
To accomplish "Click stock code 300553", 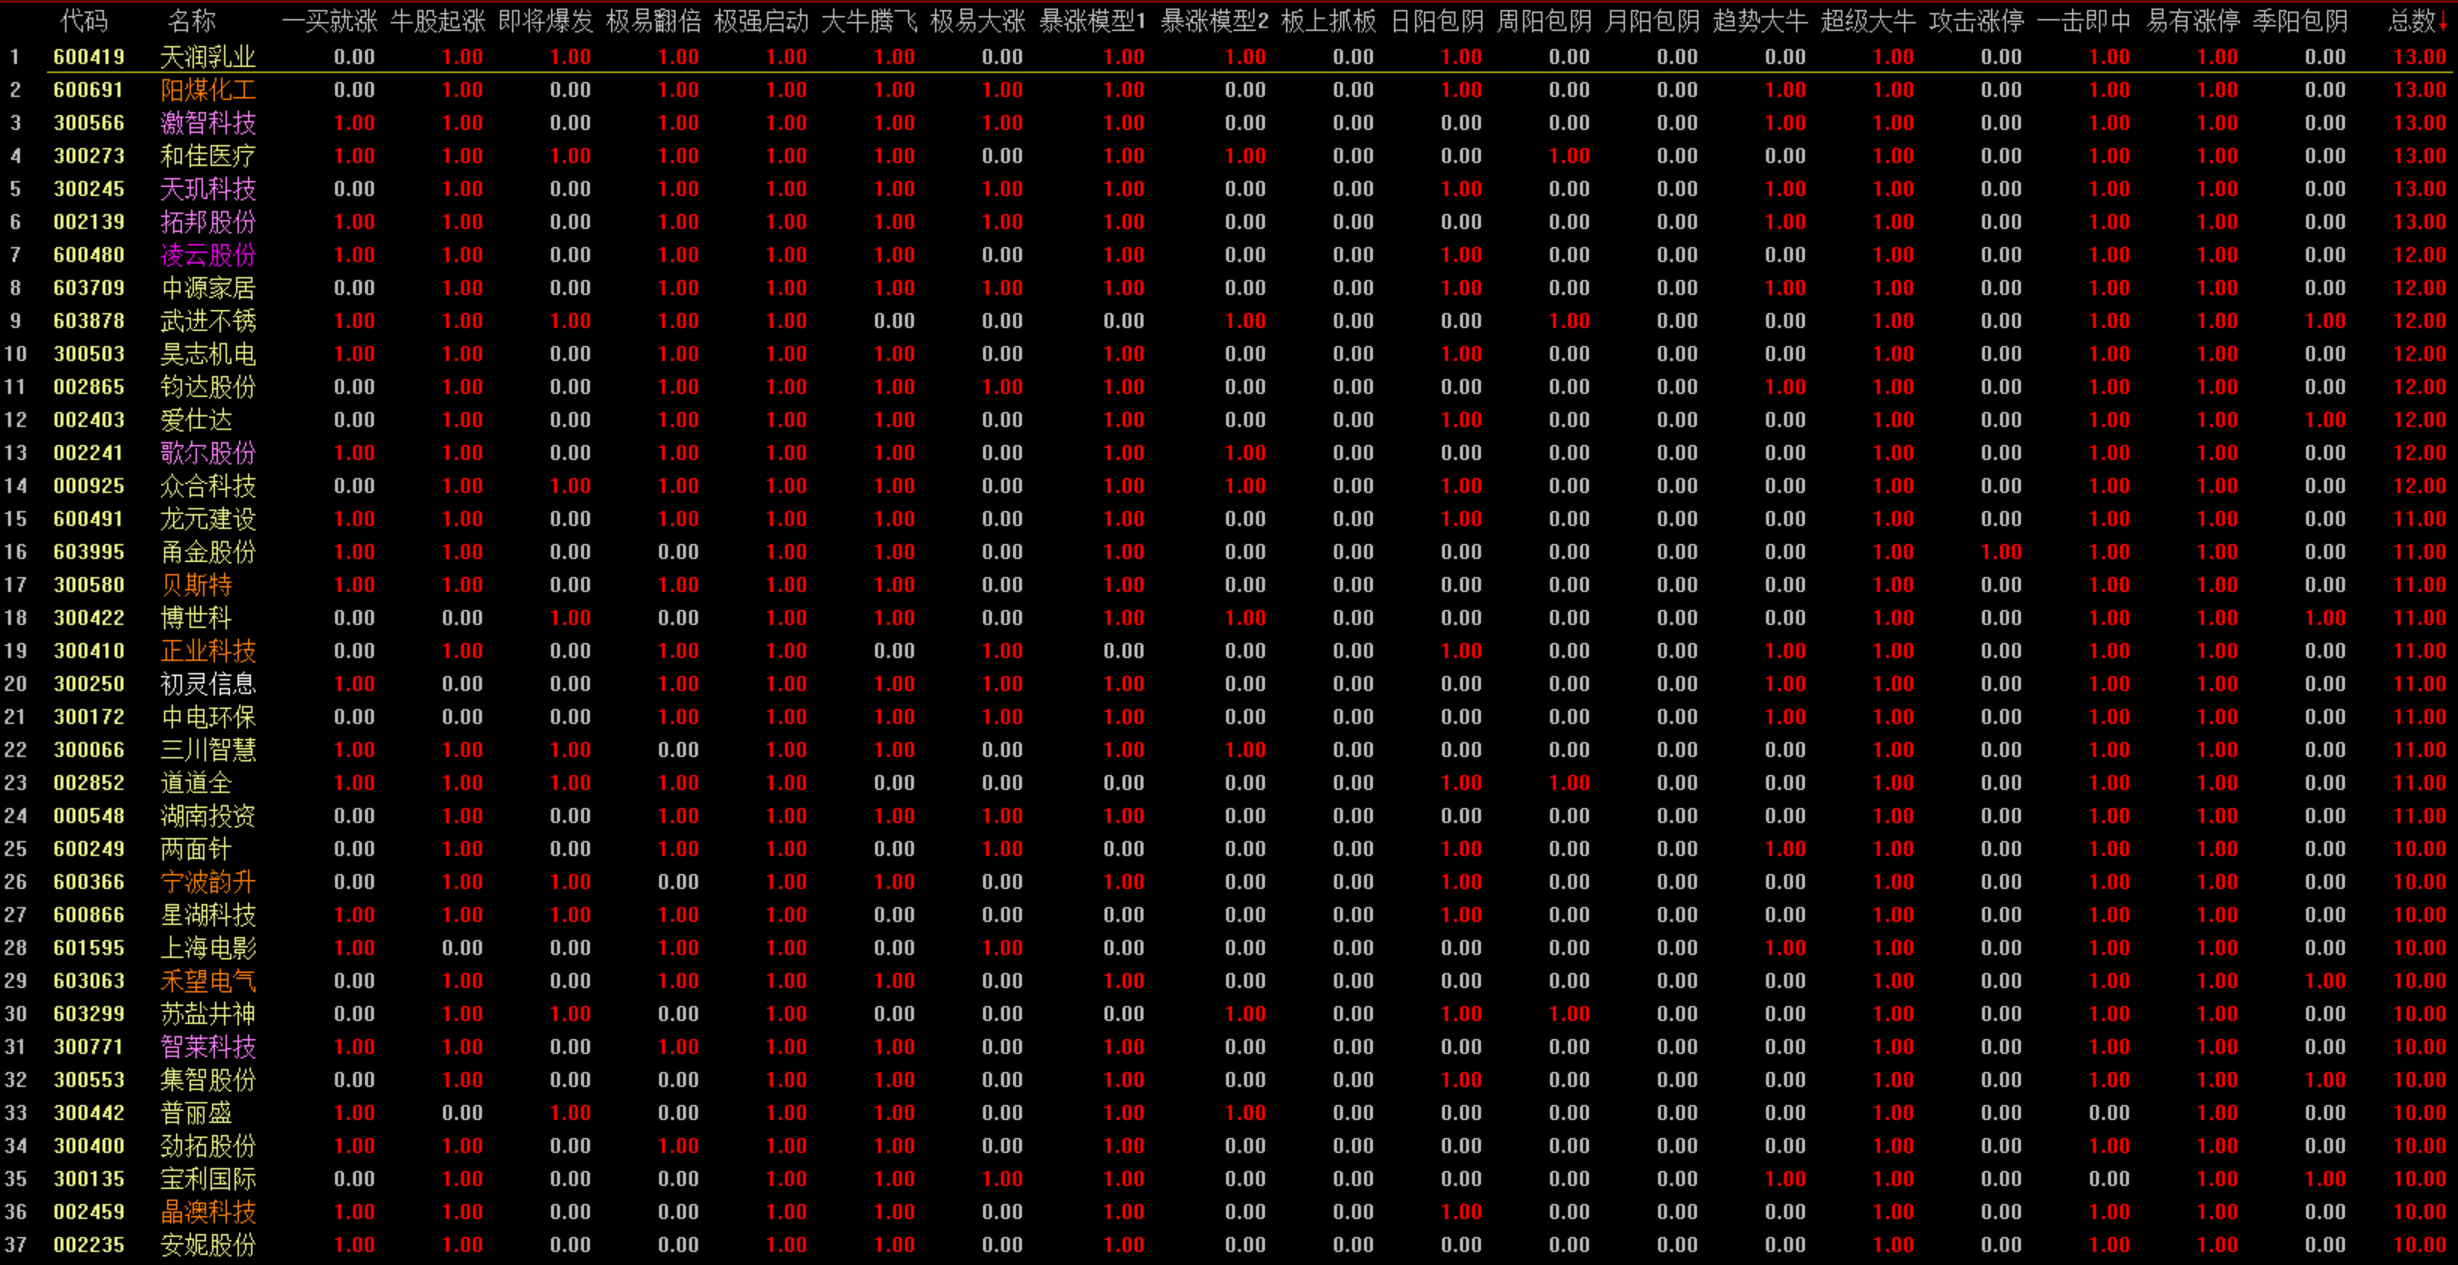I will (x=89, y=1080).
